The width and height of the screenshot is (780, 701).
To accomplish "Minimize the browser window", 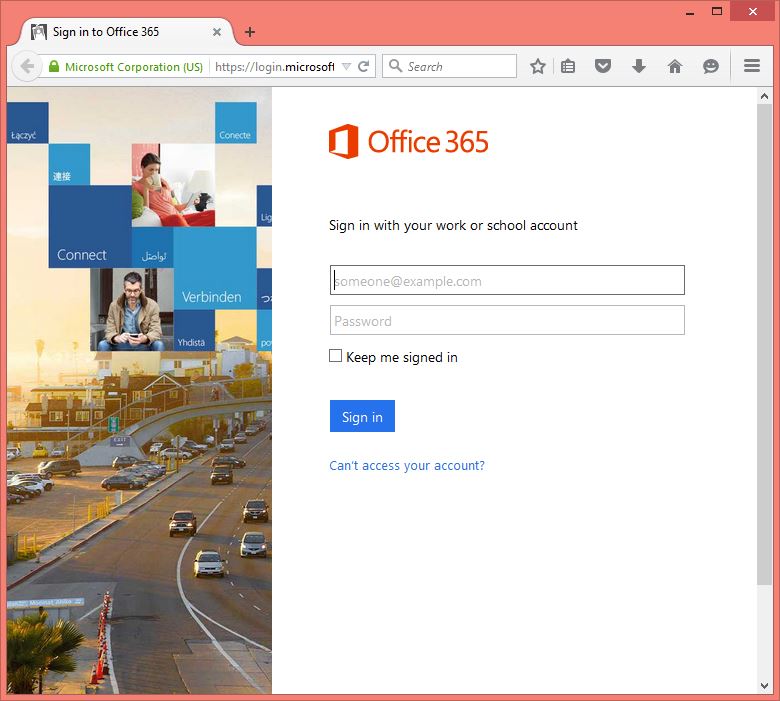I will [690, 12].
